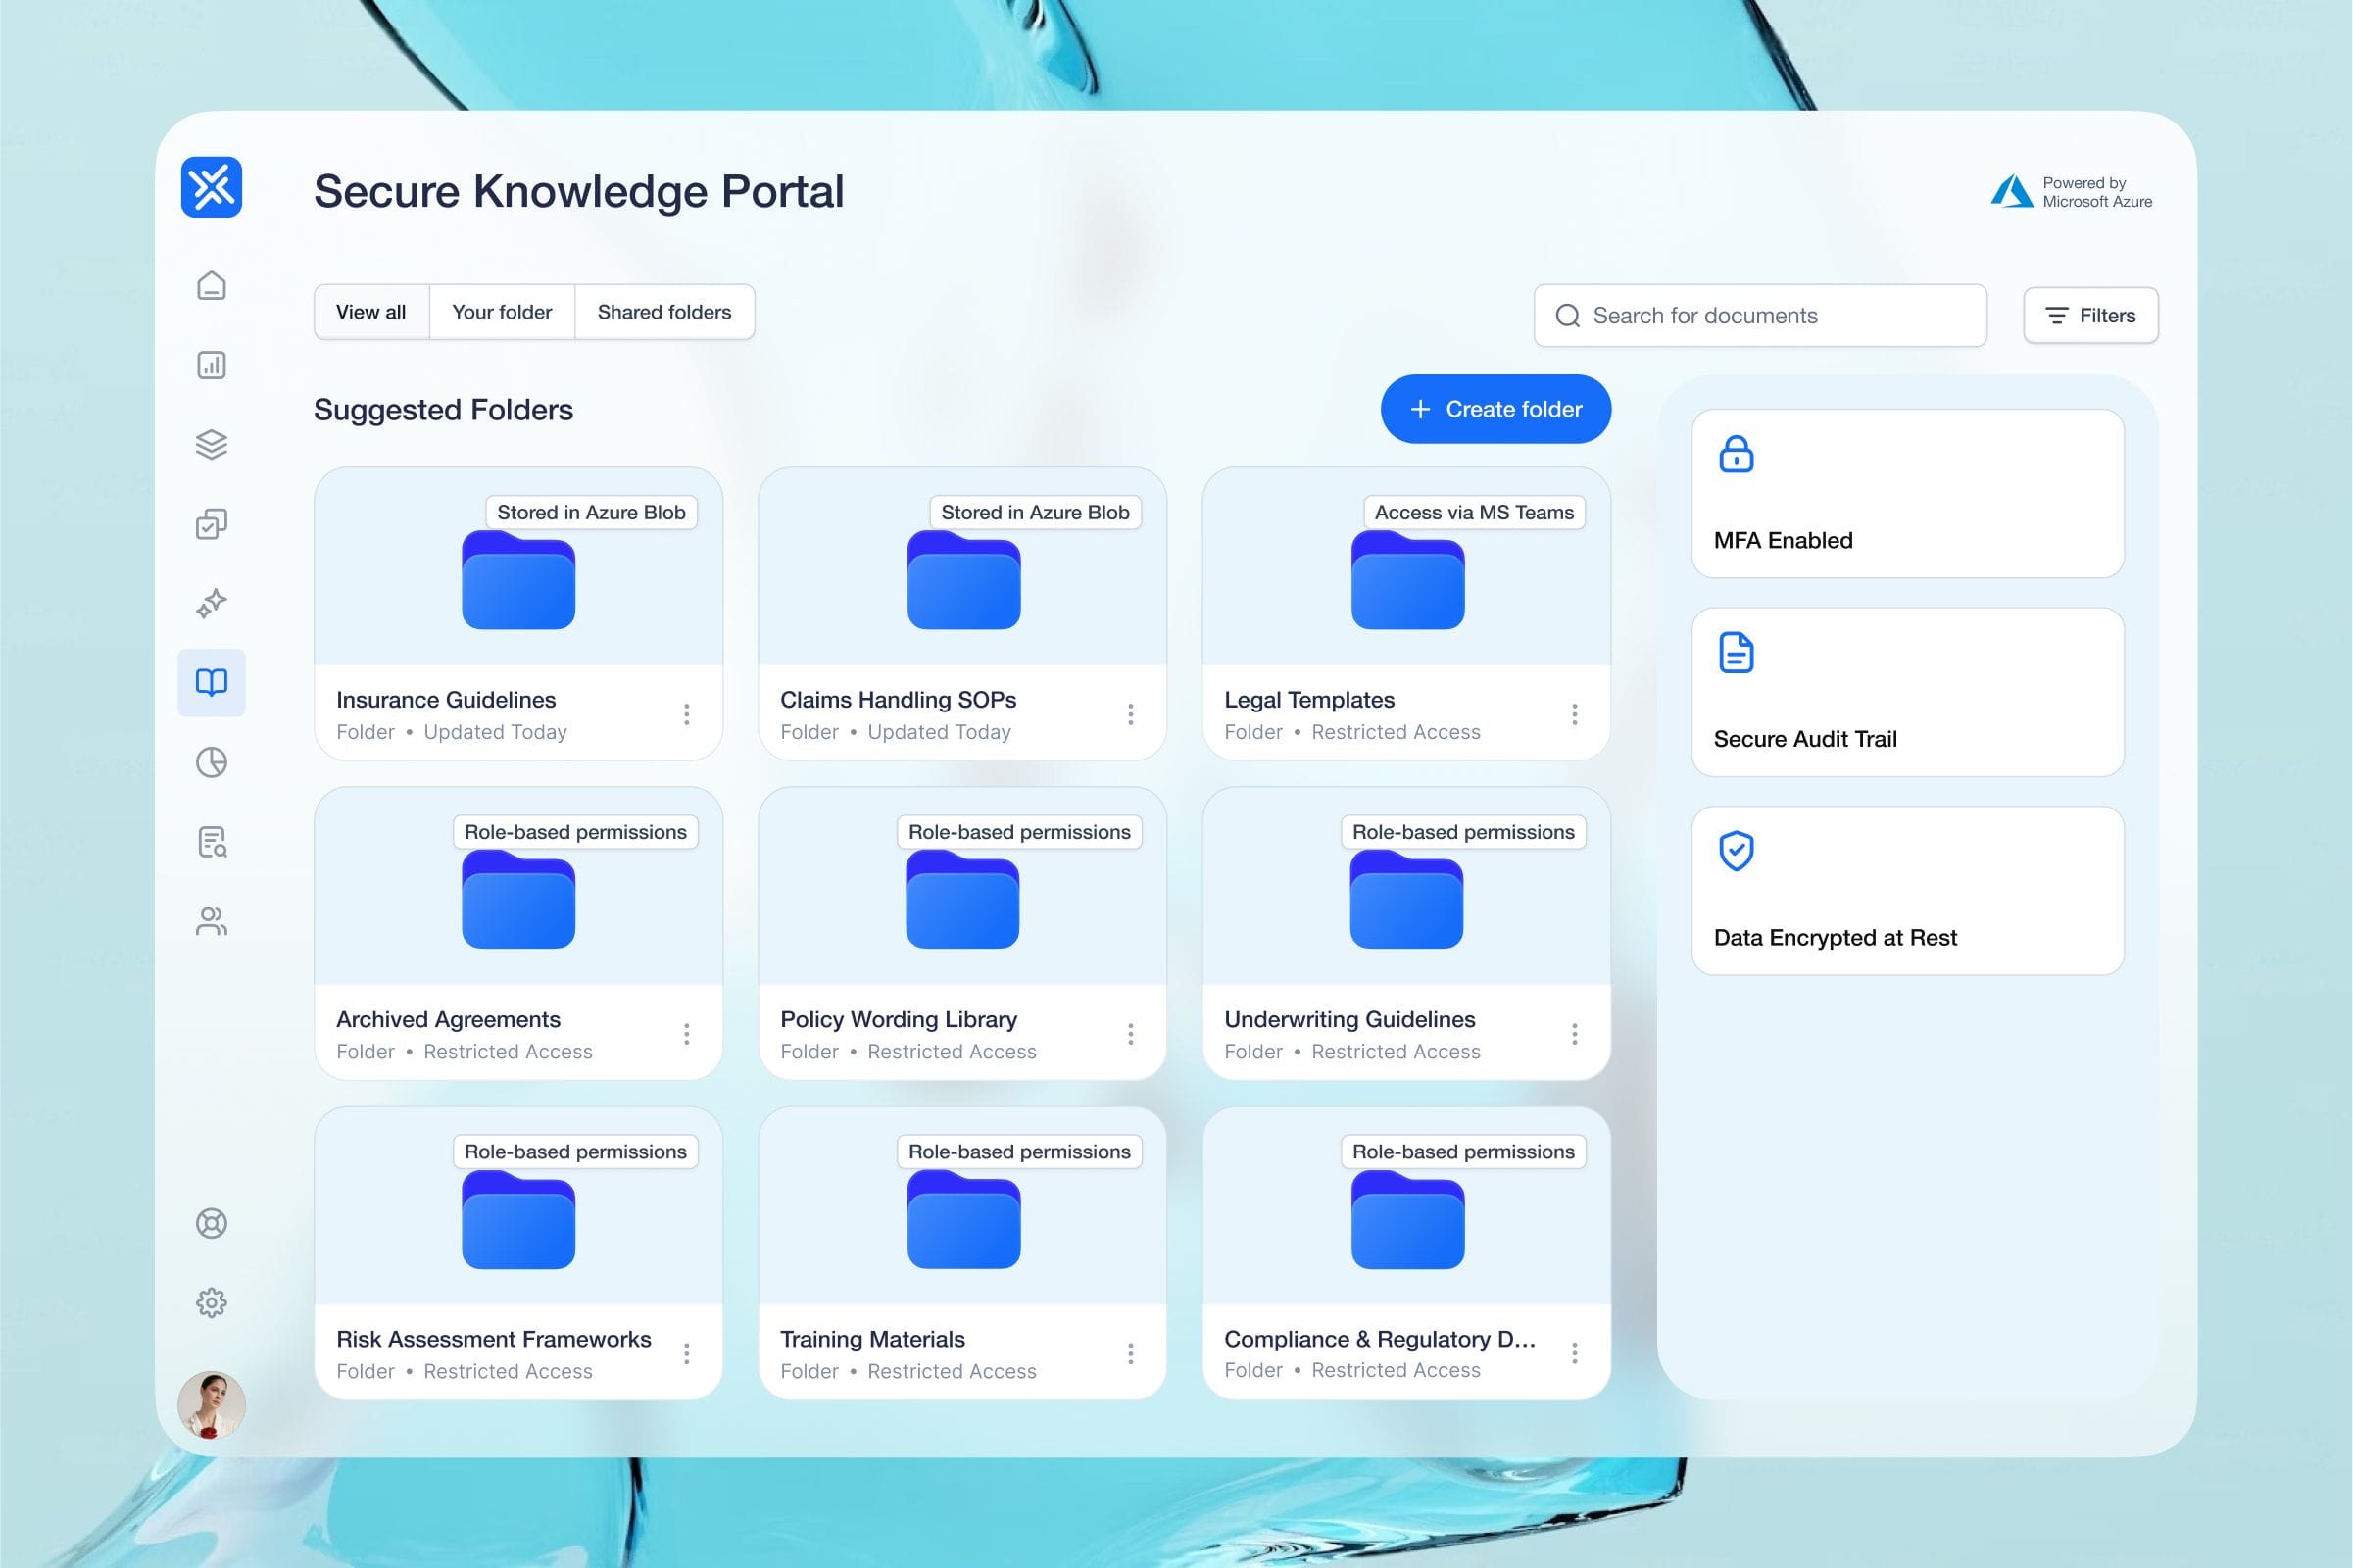
Task: Select the Shared folders tab
Action: (x=664, y=312)
